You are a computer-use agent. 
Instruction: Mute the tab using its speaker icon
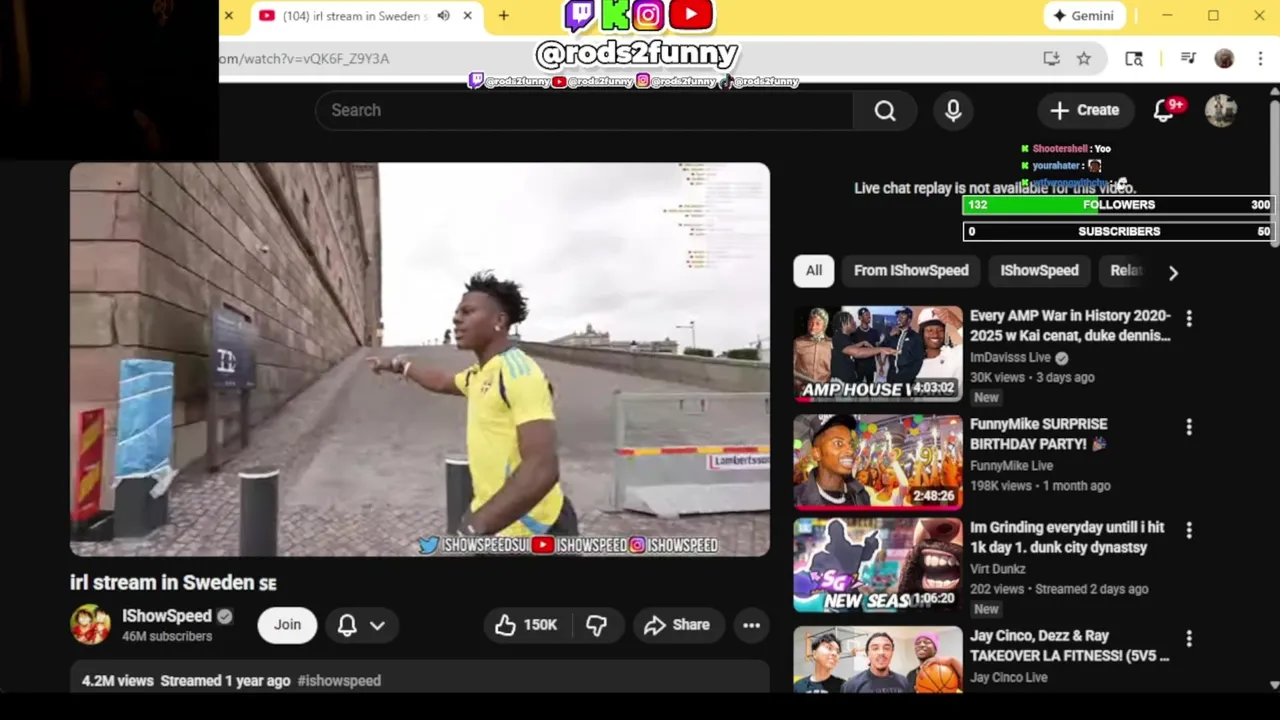(443, 16)
